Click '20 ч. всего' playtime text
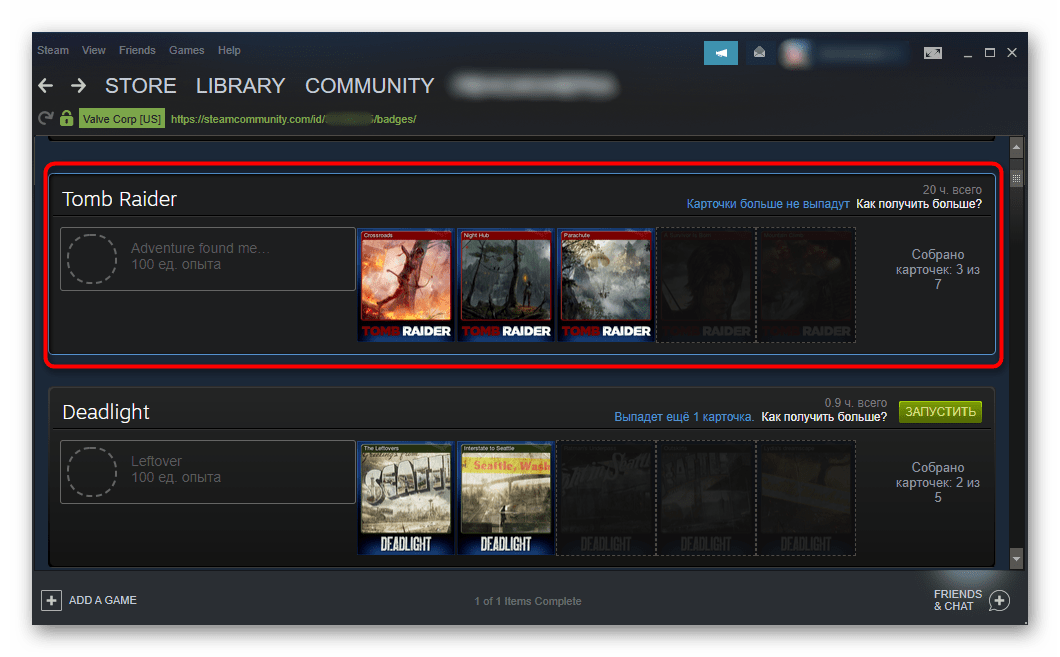The width and height of the screenshot is (1060, 657). (952, 189)
